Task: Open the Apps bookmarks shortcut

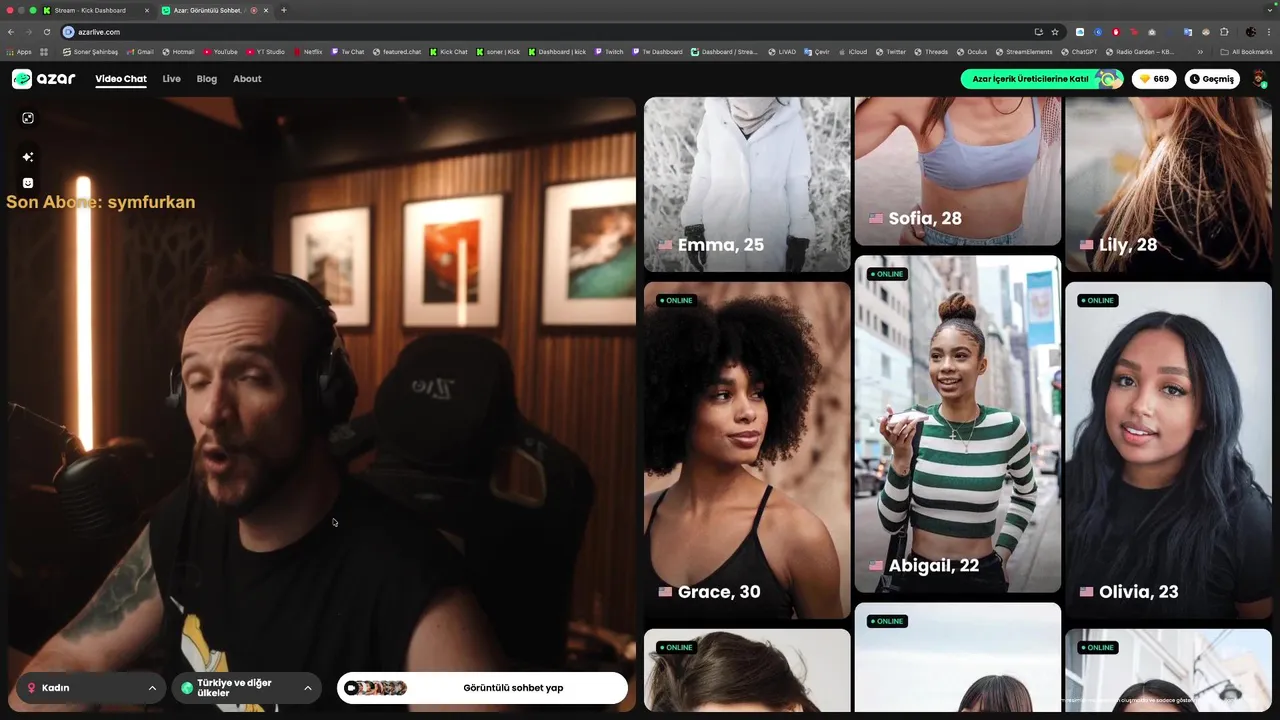Action: 19,52
